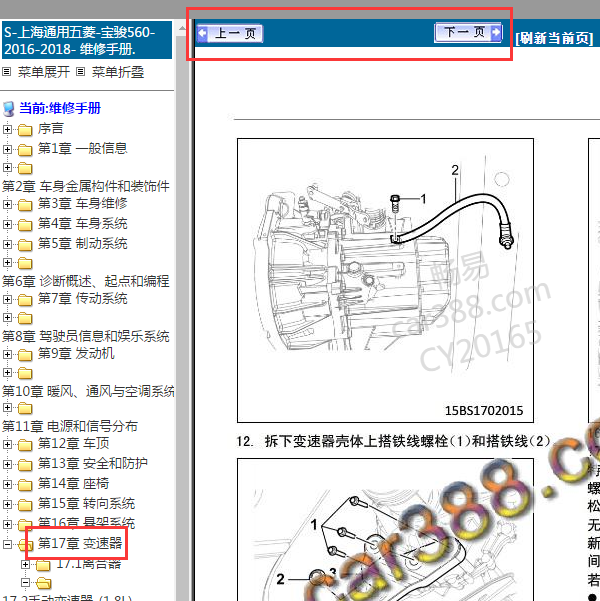
Task: Expand all menus with 菜单展开
Action: [44, 72]
